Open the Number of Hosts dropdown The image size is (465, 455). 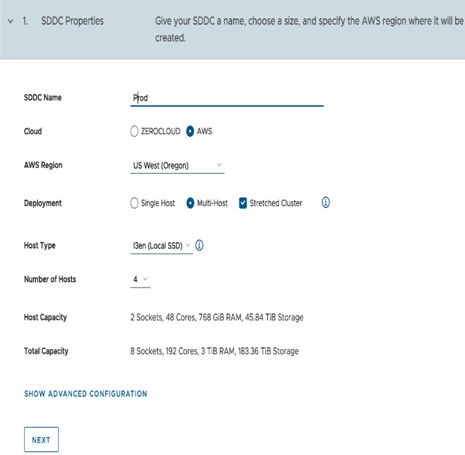[x=140, y=279]
